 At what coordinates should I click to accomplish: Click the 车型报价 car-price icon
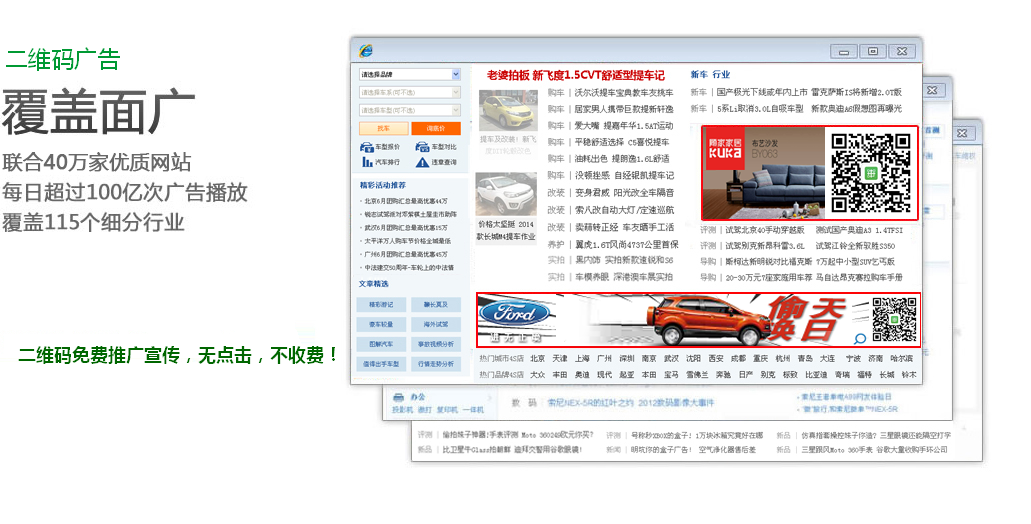click(367, 147)
